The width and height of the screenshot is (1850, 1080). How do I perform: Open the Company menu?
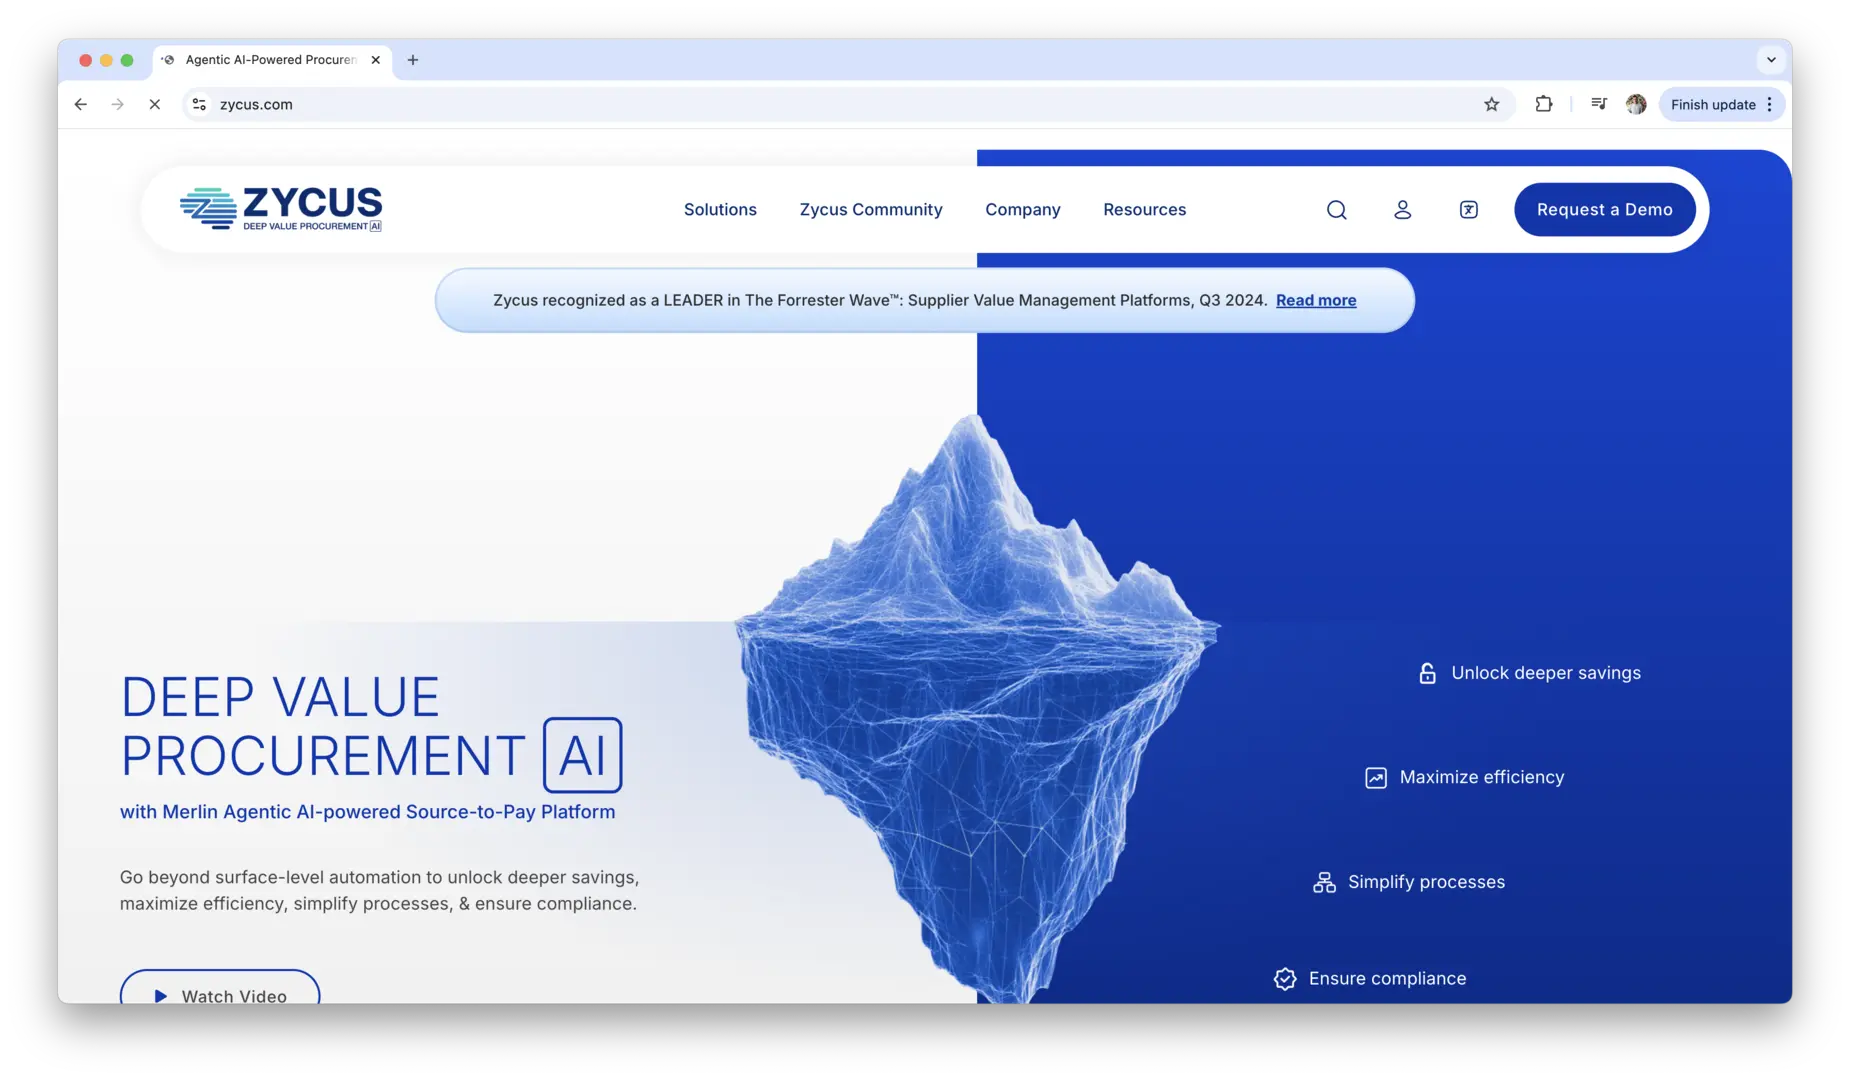tap(1023, 210)
